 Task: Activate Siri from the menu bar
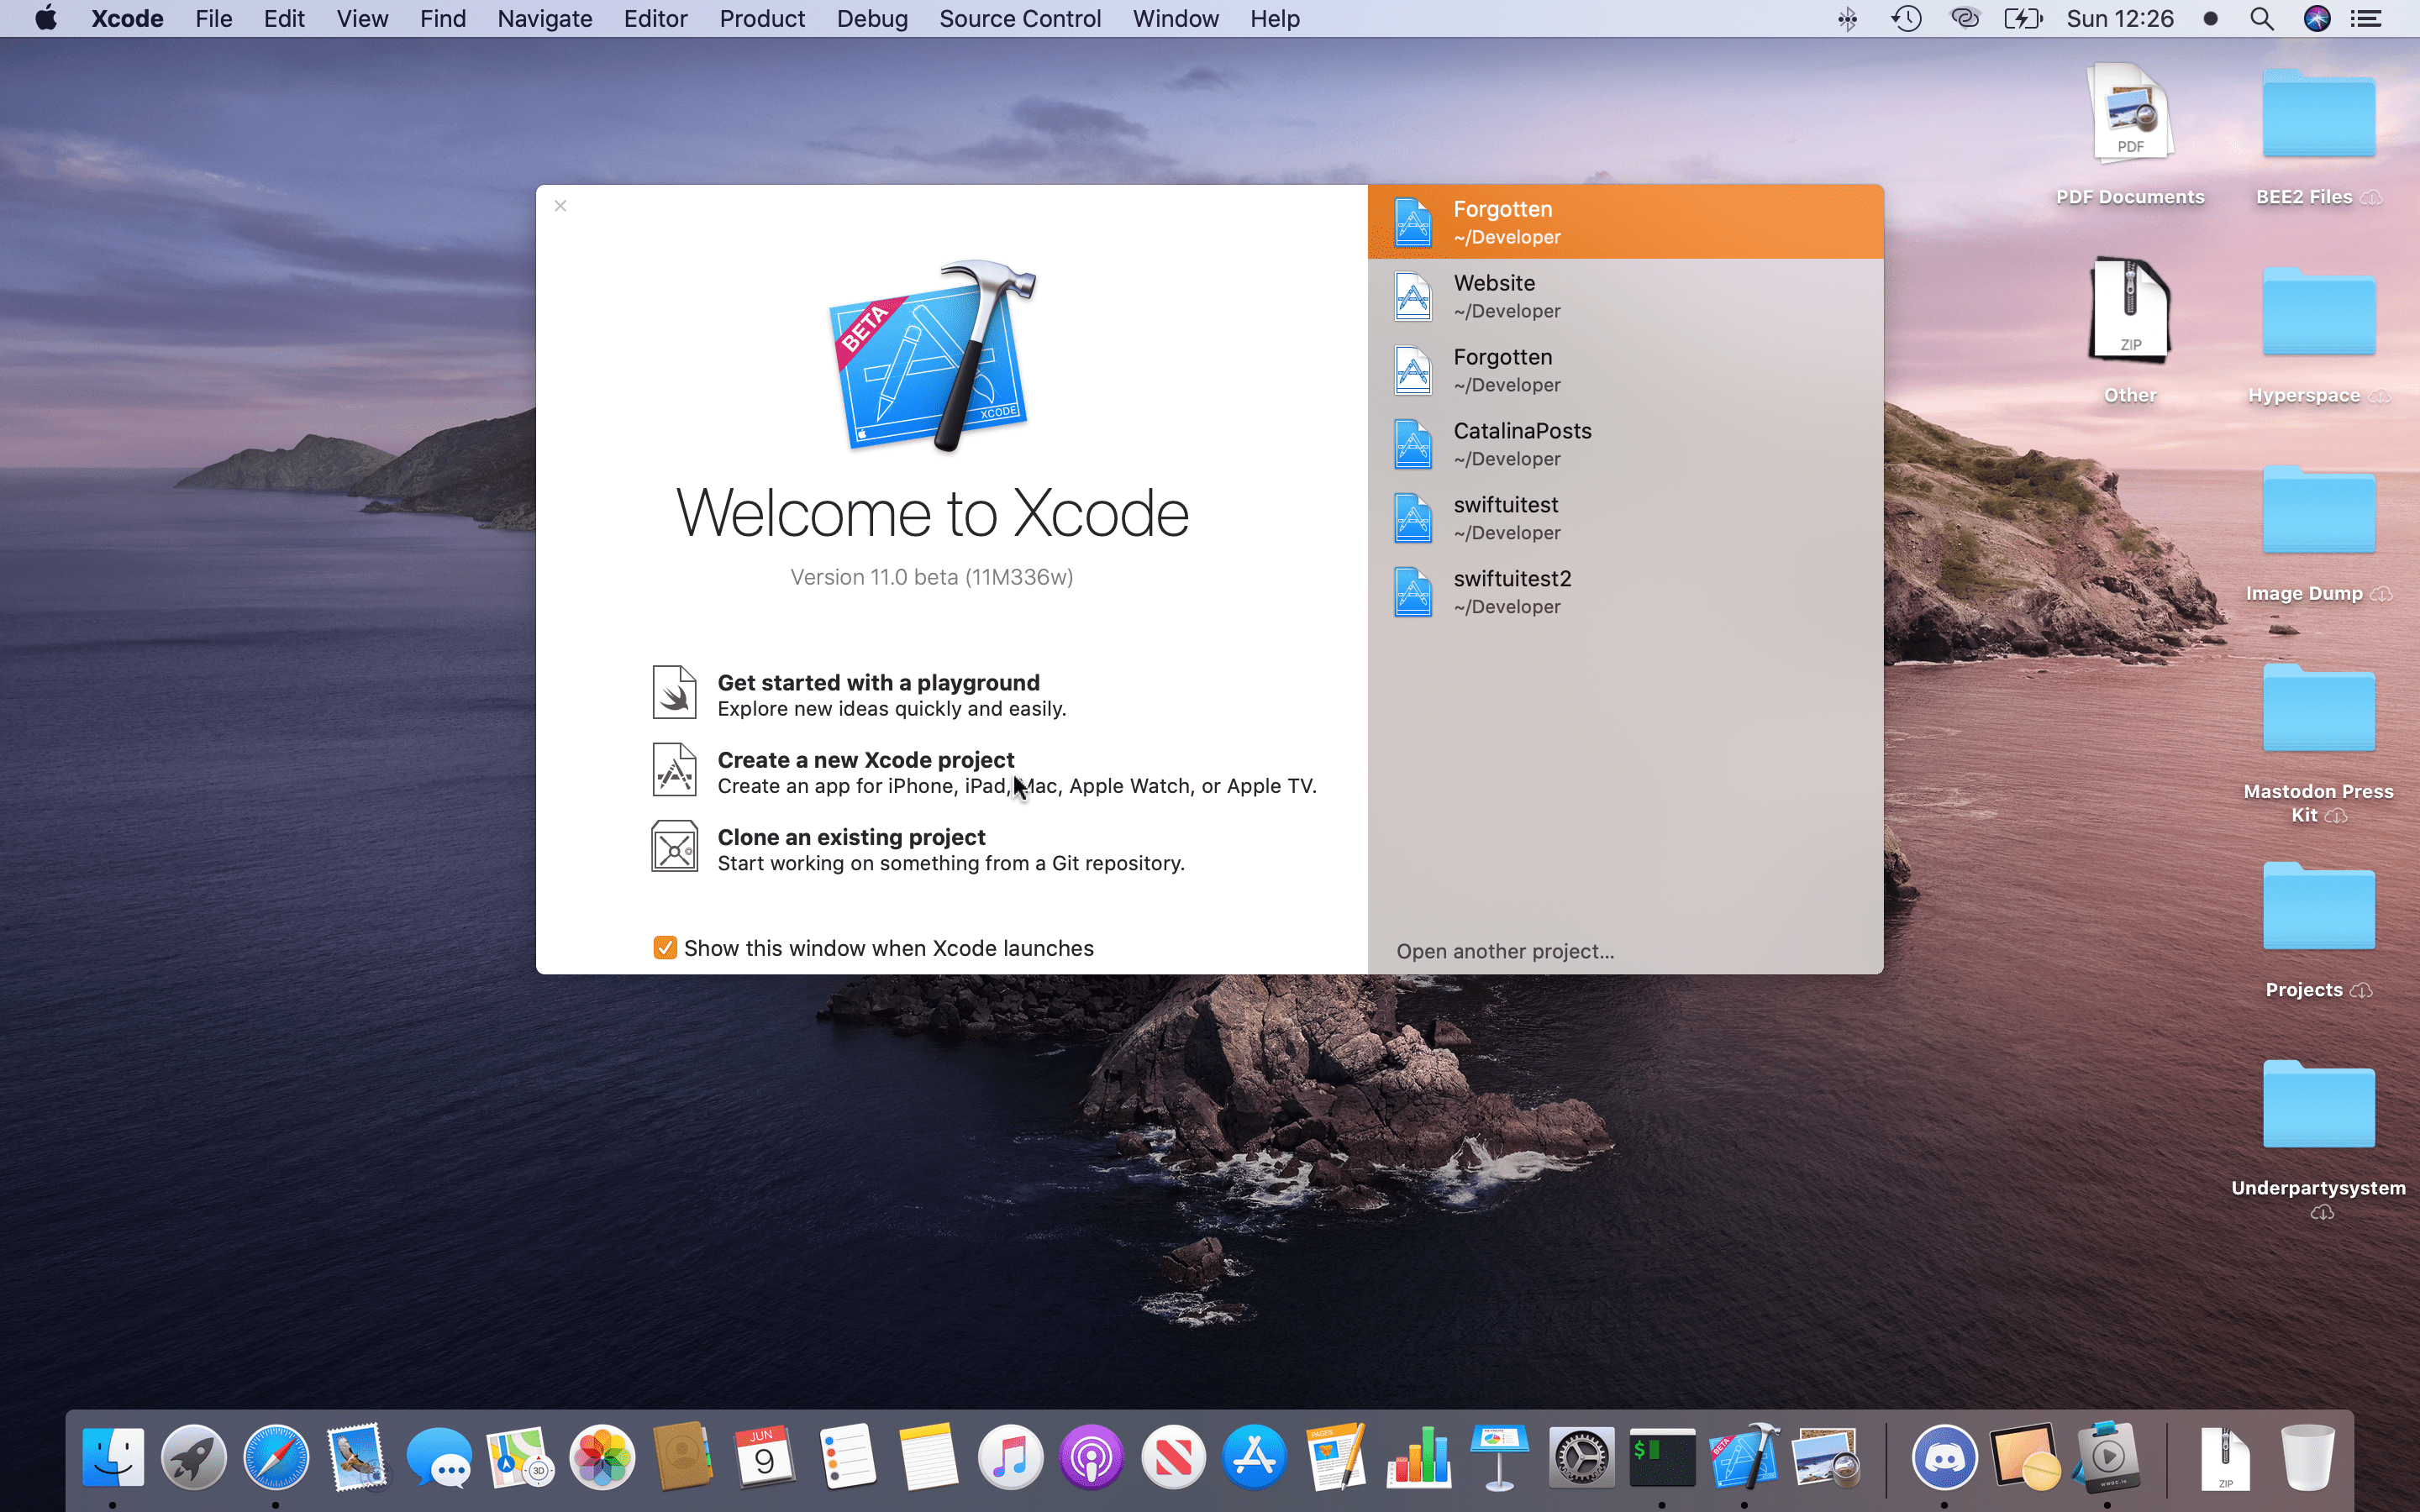click(2317, 19)
